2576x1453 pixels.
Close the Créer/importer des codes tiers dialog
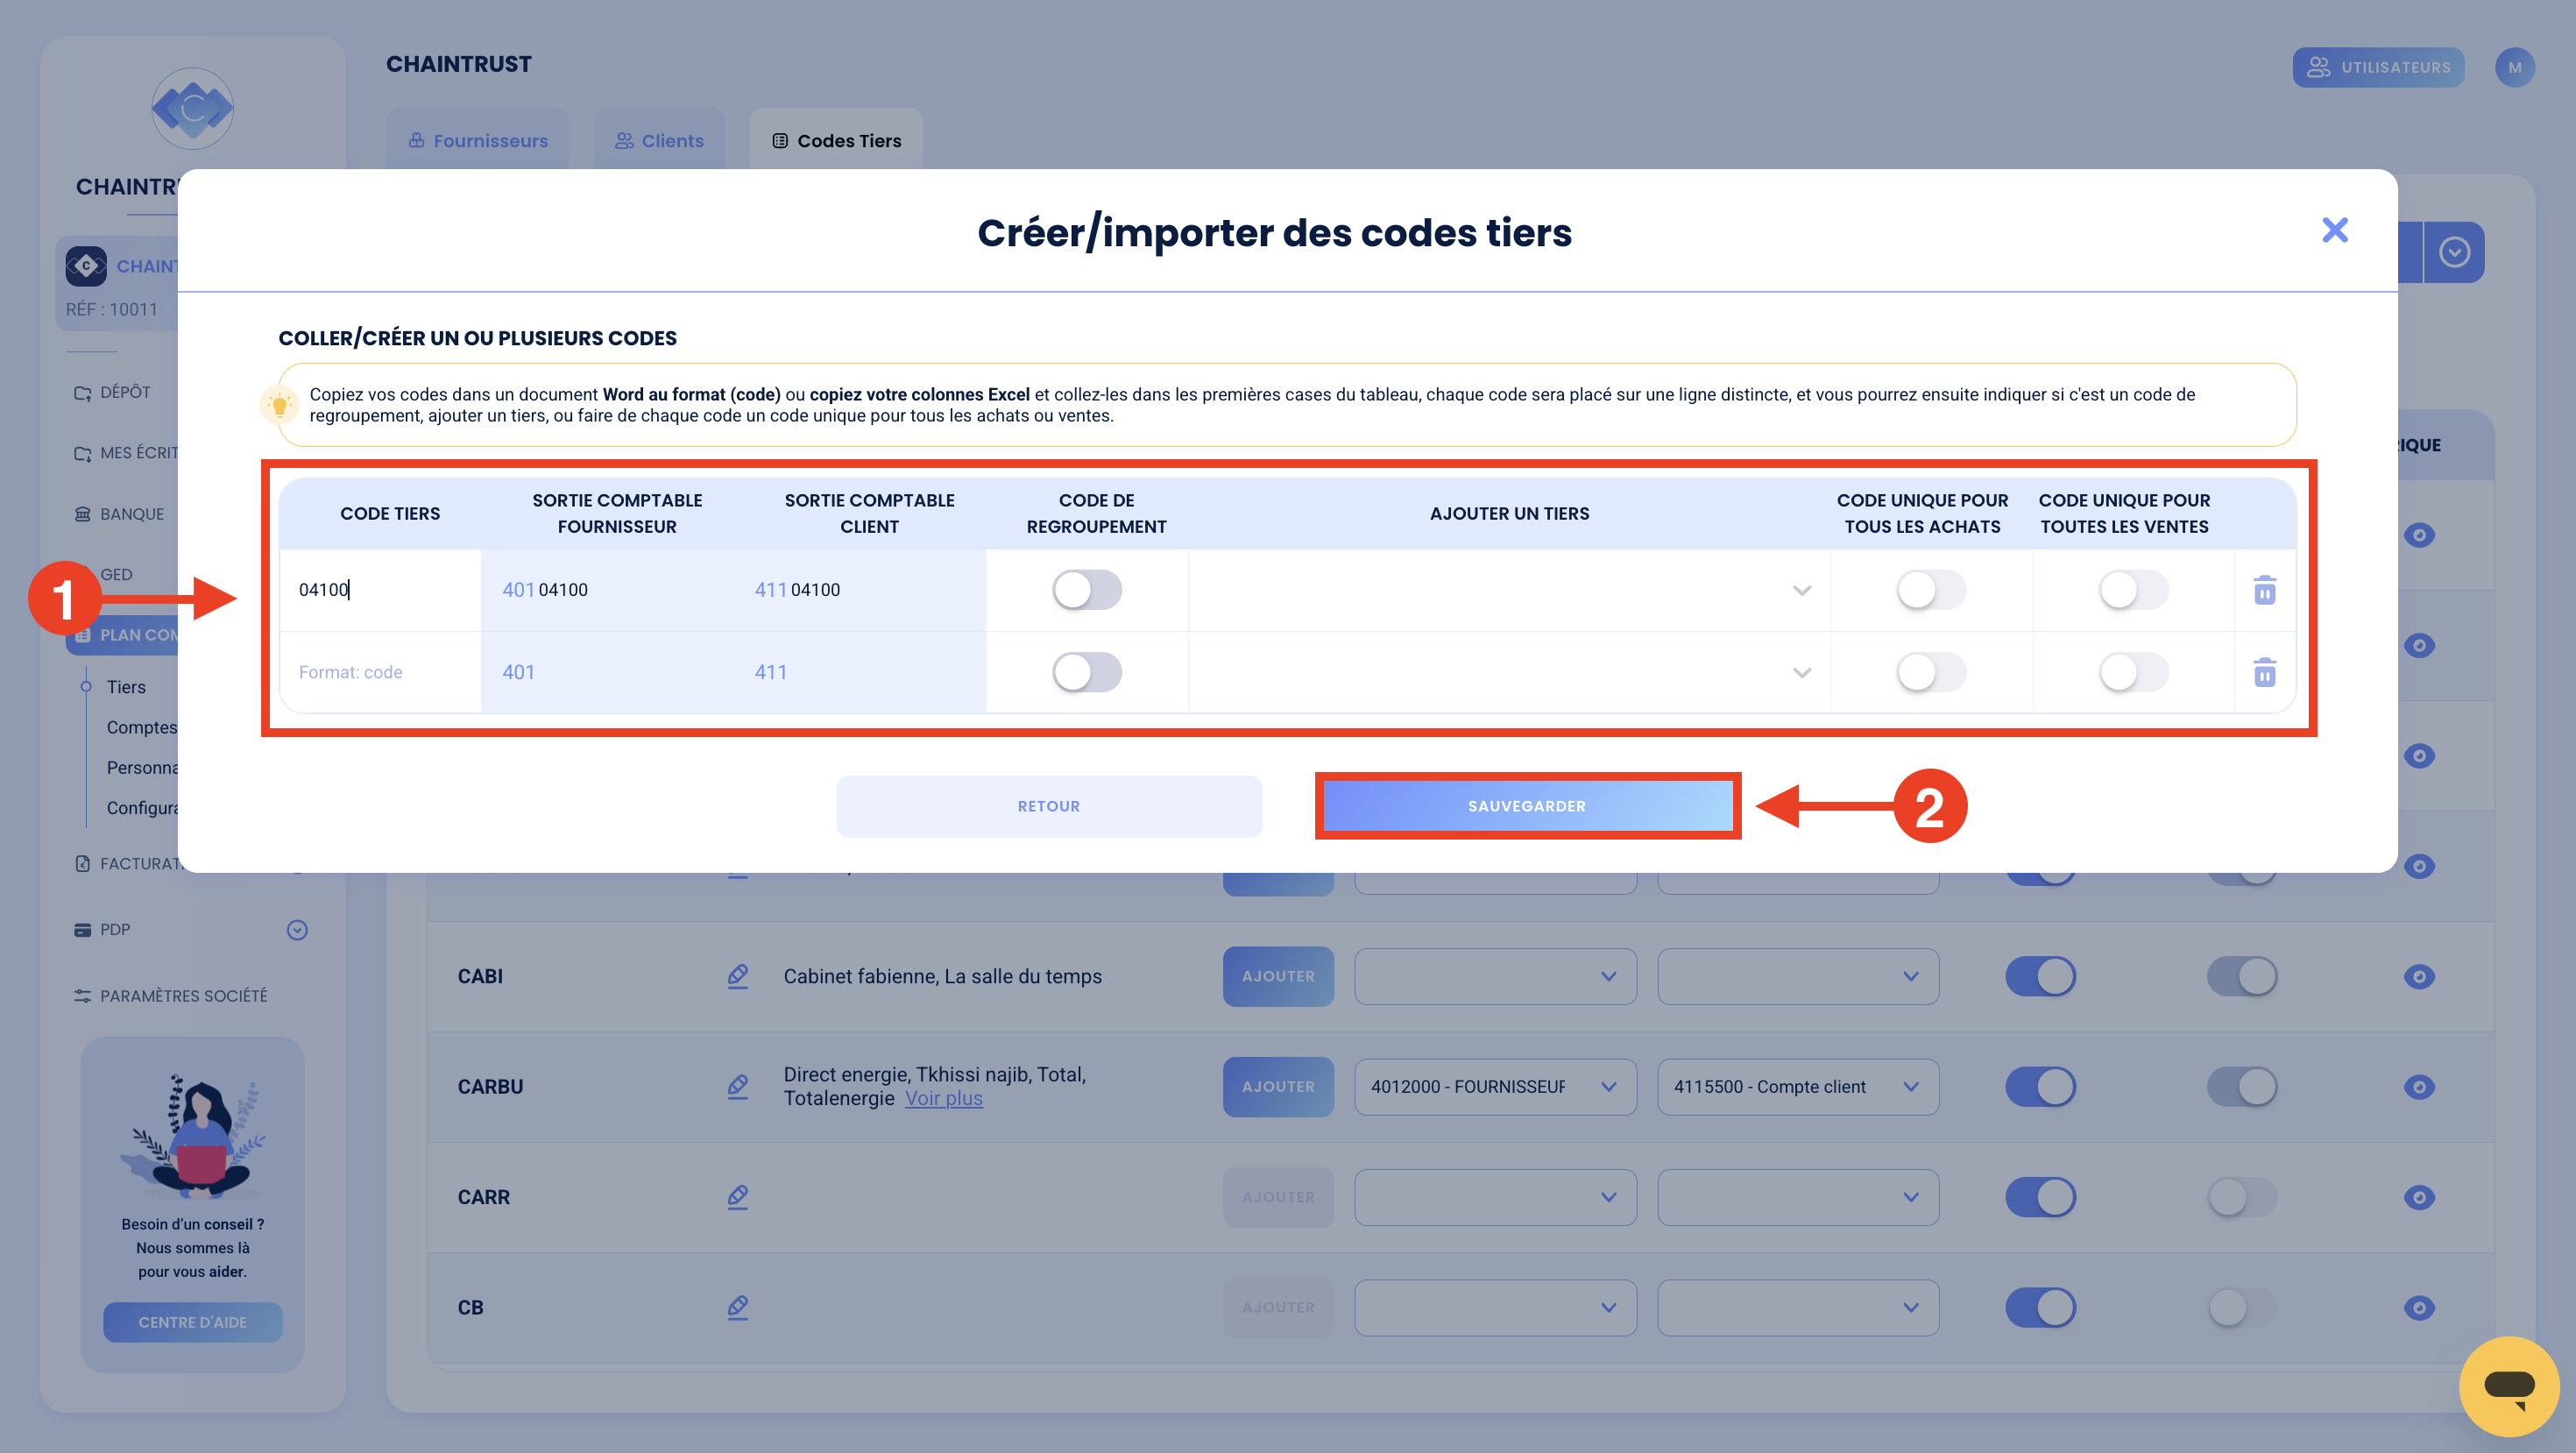2334,230
